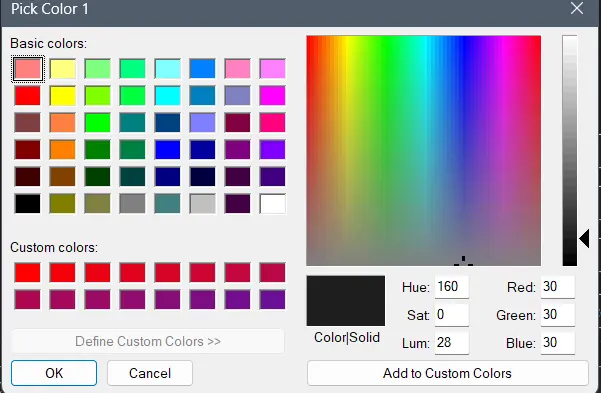Pick the pure blue basic color swatch
The width and height of the screenshot is (601, 393).
[x=167, y=150]
